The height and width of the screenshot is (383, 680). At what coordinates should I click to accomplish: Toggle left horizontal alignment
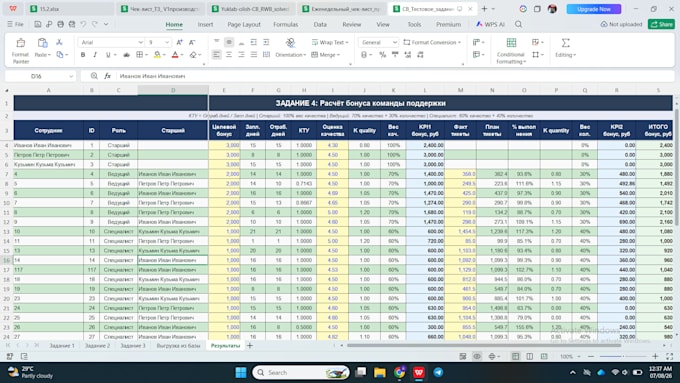tap(216, 55)
